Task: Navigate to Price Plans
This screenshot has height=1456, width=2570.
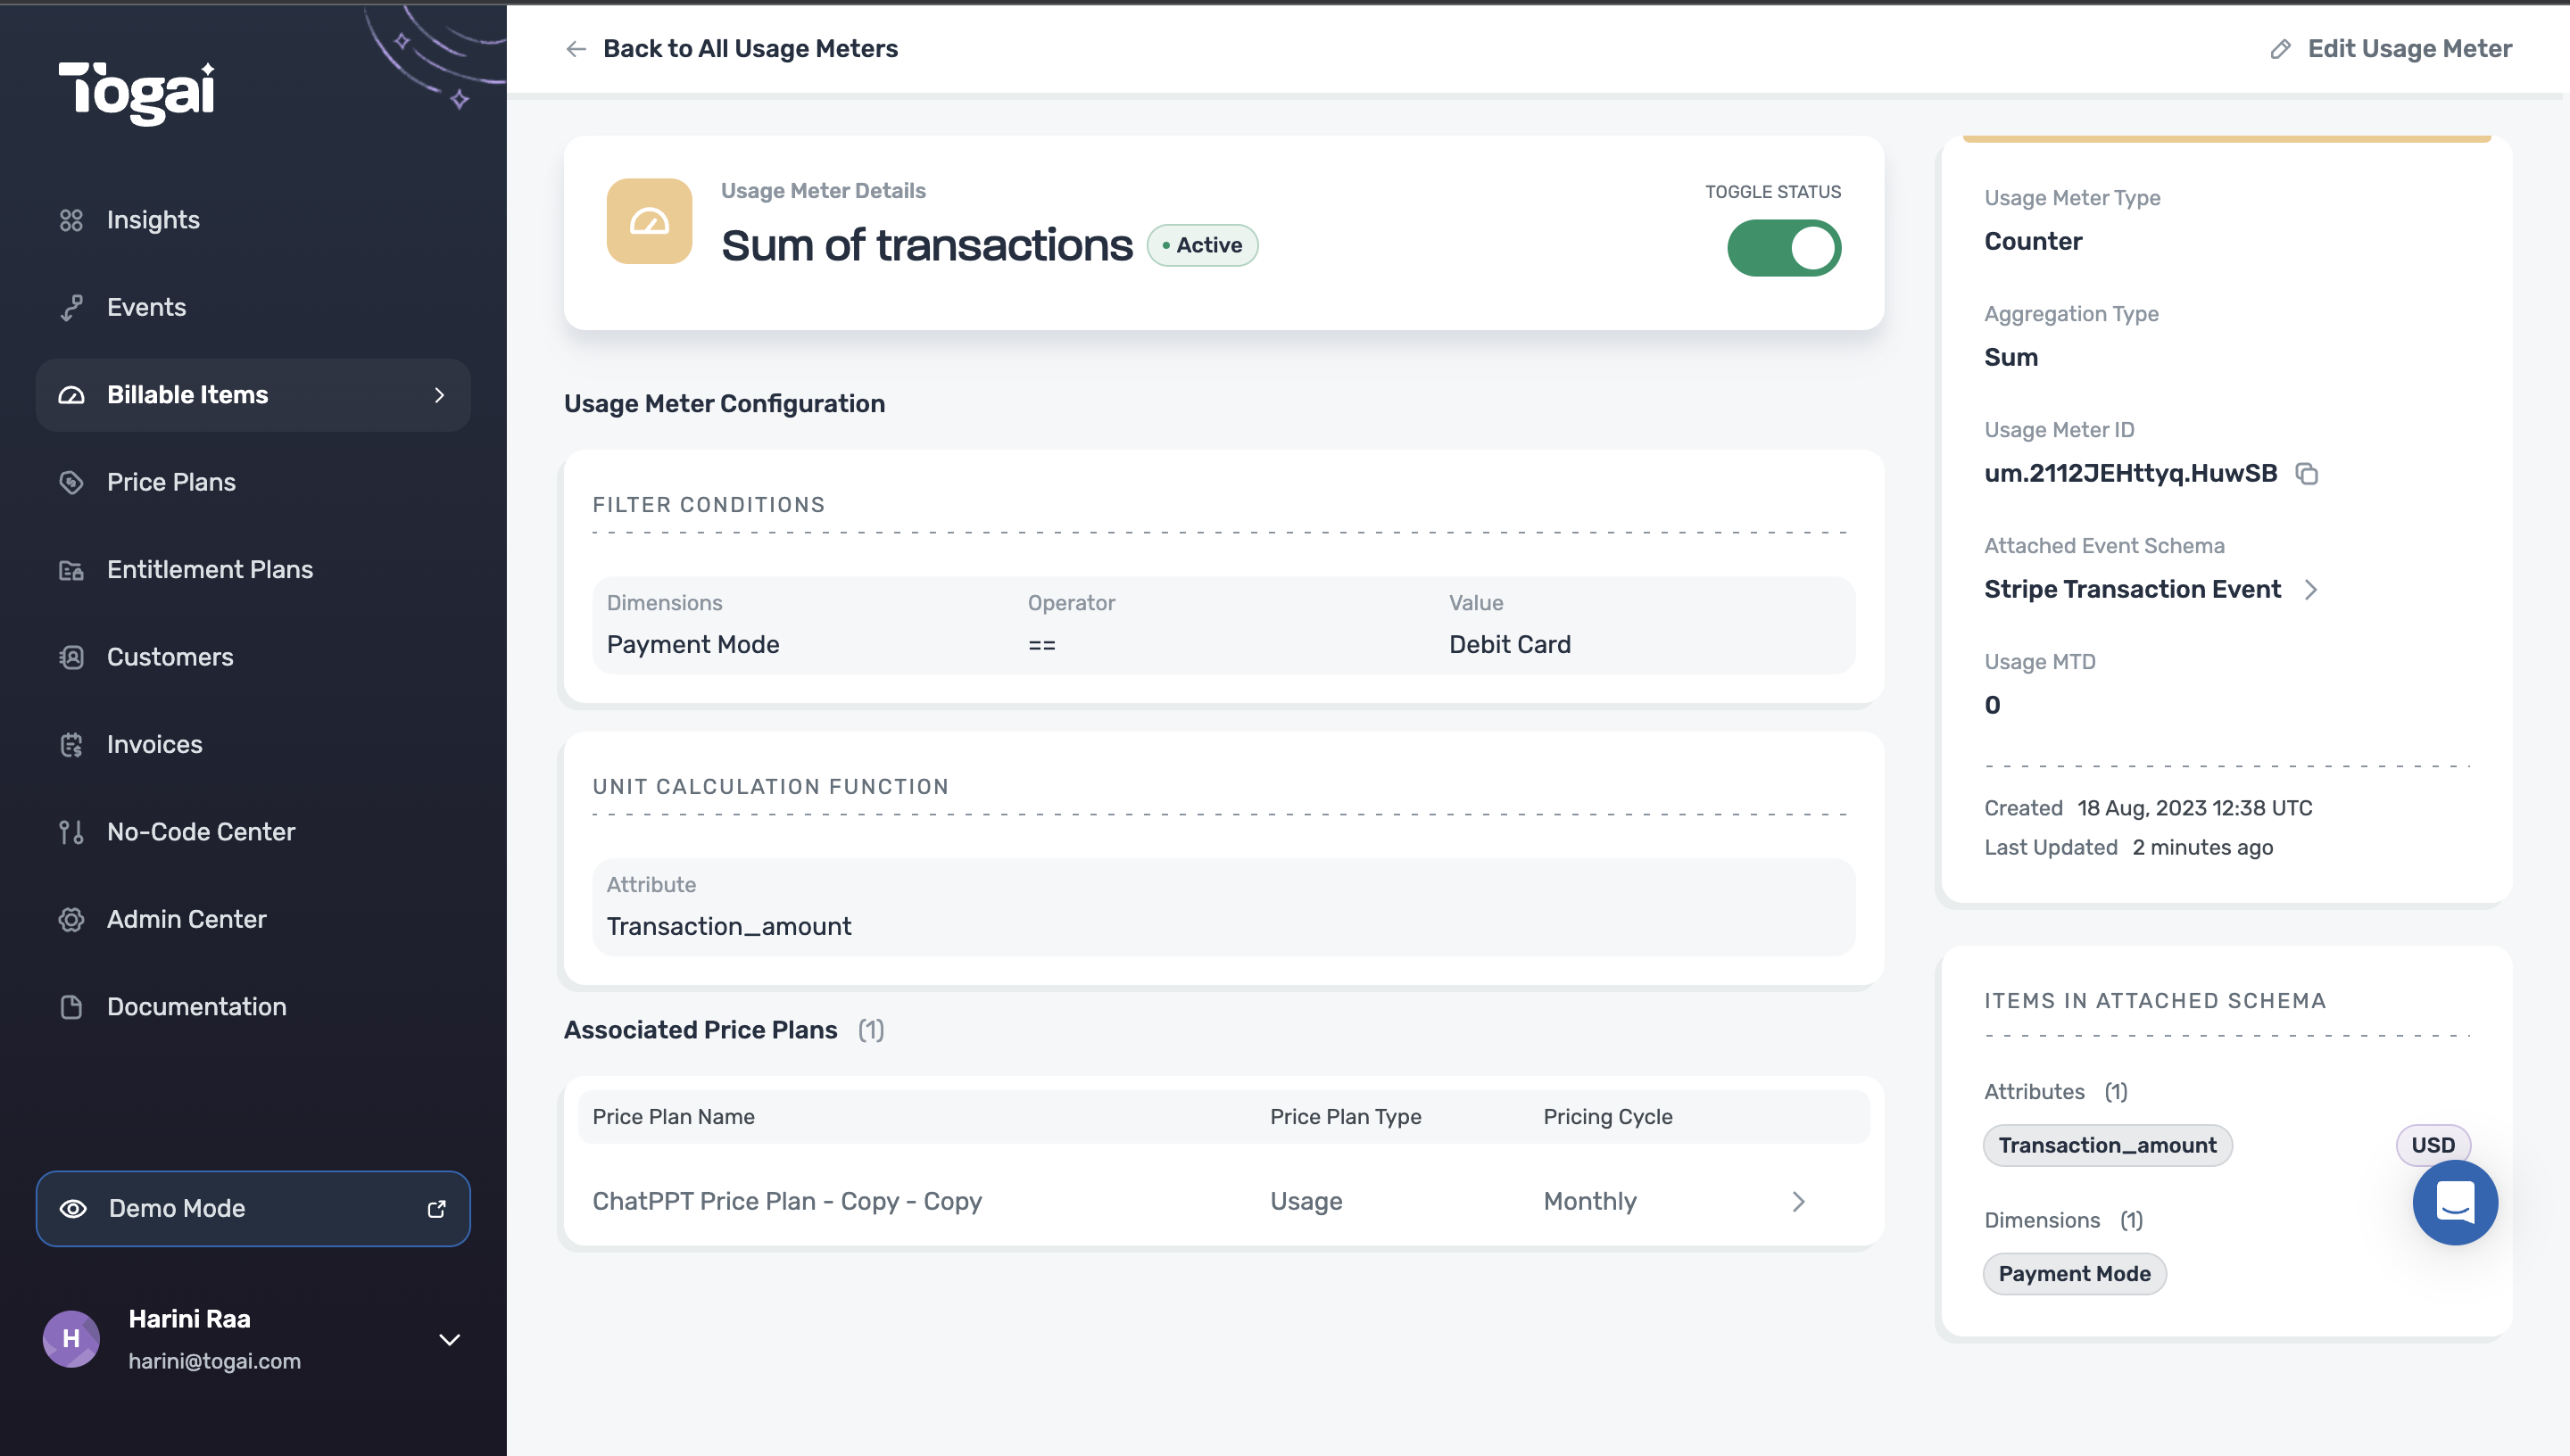Action: pyautogui.click(x=253, y=482)
